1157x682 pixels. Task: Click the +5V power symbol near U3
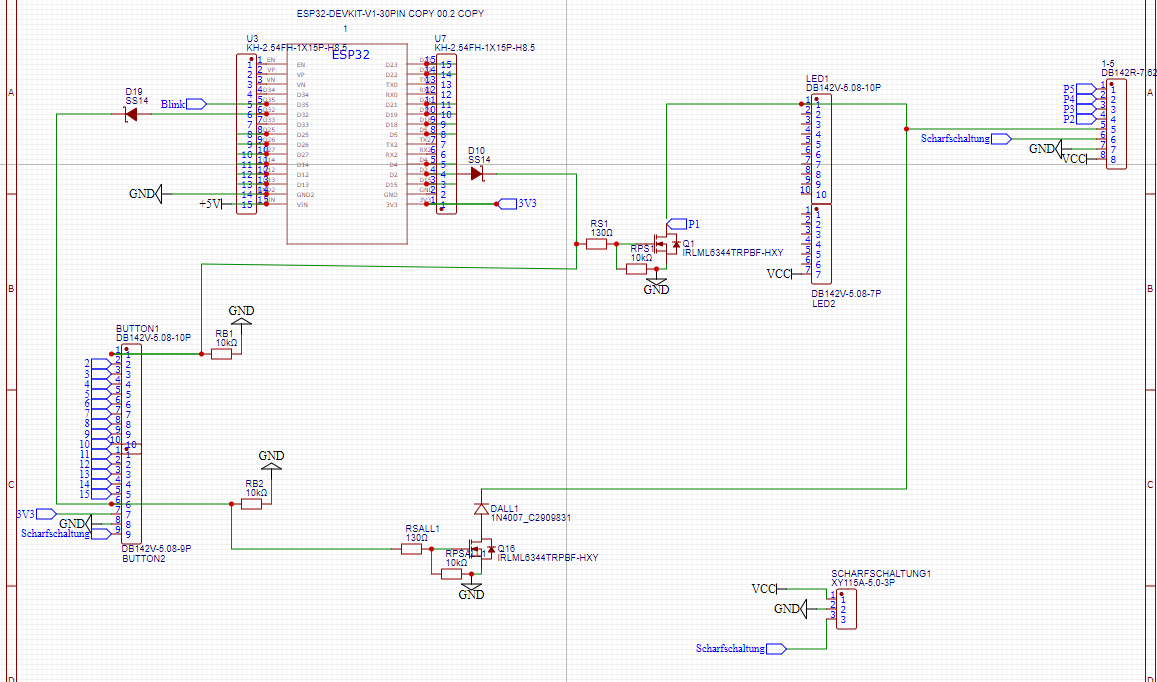(x=211, y=204)
